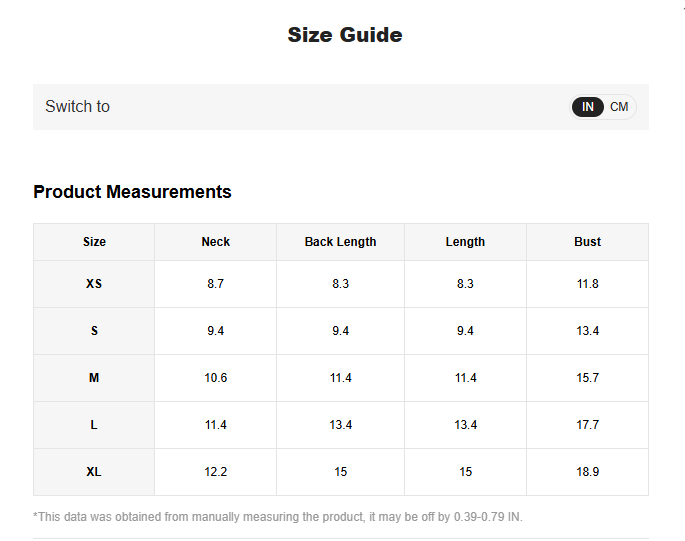Select the L size row label
685x541 pixels.
[94, 425]
